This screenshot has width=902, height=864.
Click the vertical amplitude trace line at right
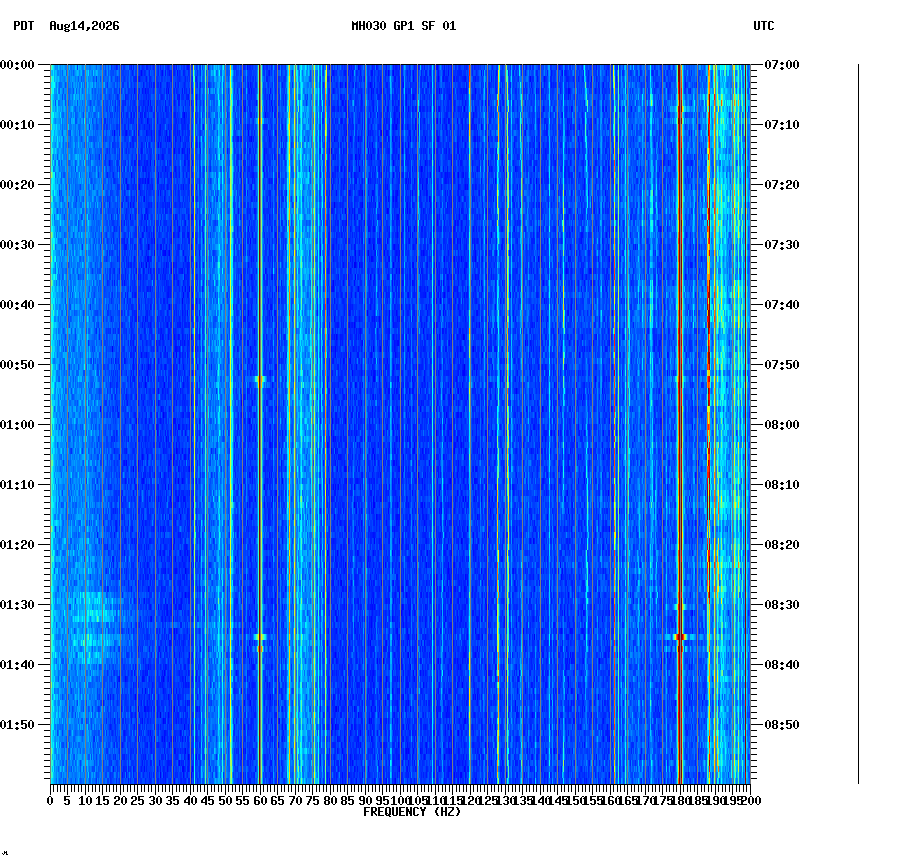pos(858,424)
